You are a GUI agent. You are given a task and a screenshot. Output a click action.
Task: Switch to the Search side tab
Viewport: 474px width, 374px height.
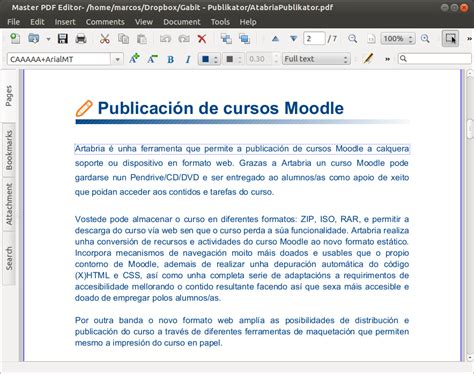(x=9, y=258)
